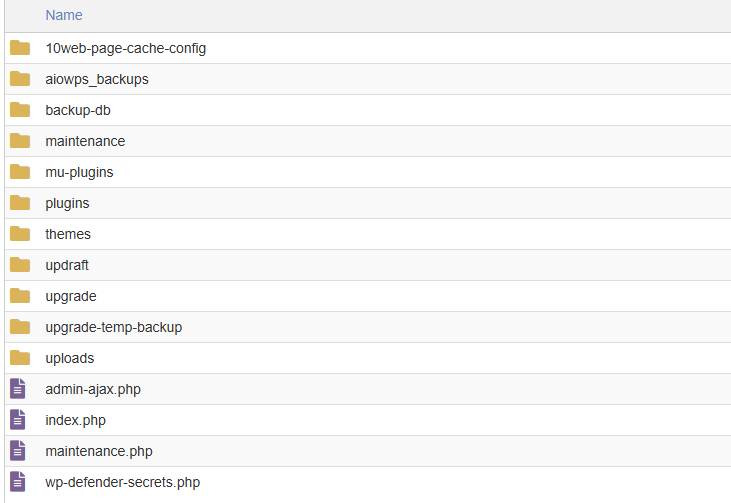Open the updraft folder name
This screenshot has width=731, height=503.
click(x=67, y=265)
